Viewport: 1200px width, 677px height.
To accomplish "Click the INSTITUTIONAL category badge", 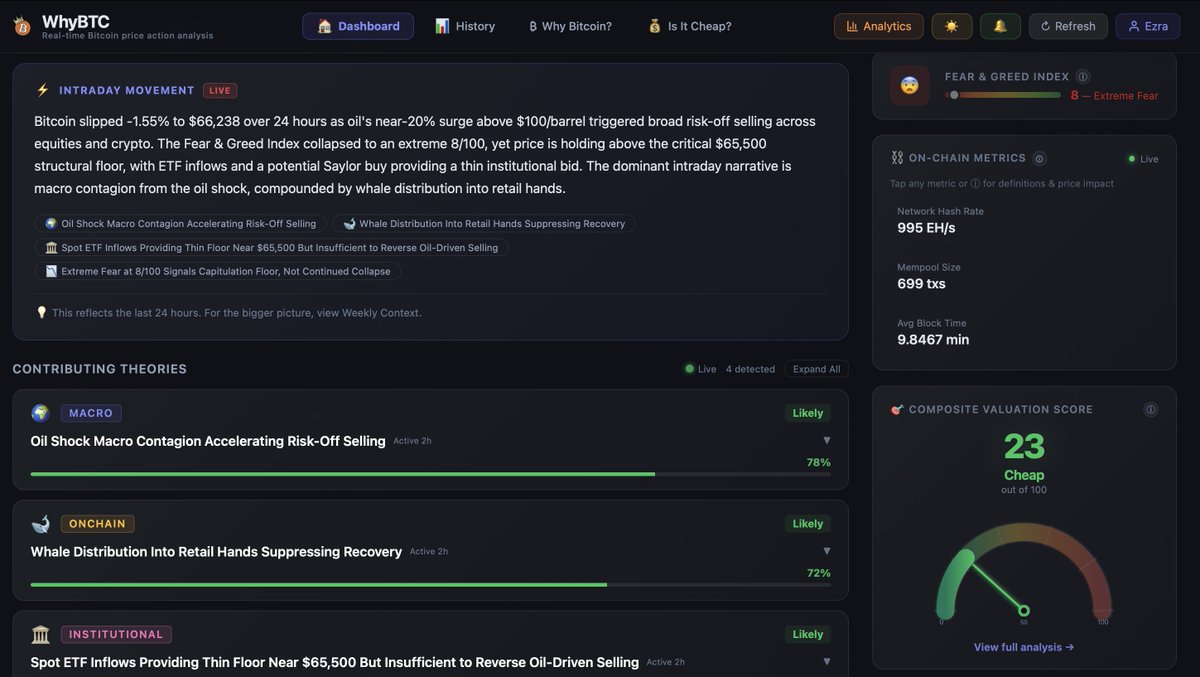I will (x=116, y=634).
